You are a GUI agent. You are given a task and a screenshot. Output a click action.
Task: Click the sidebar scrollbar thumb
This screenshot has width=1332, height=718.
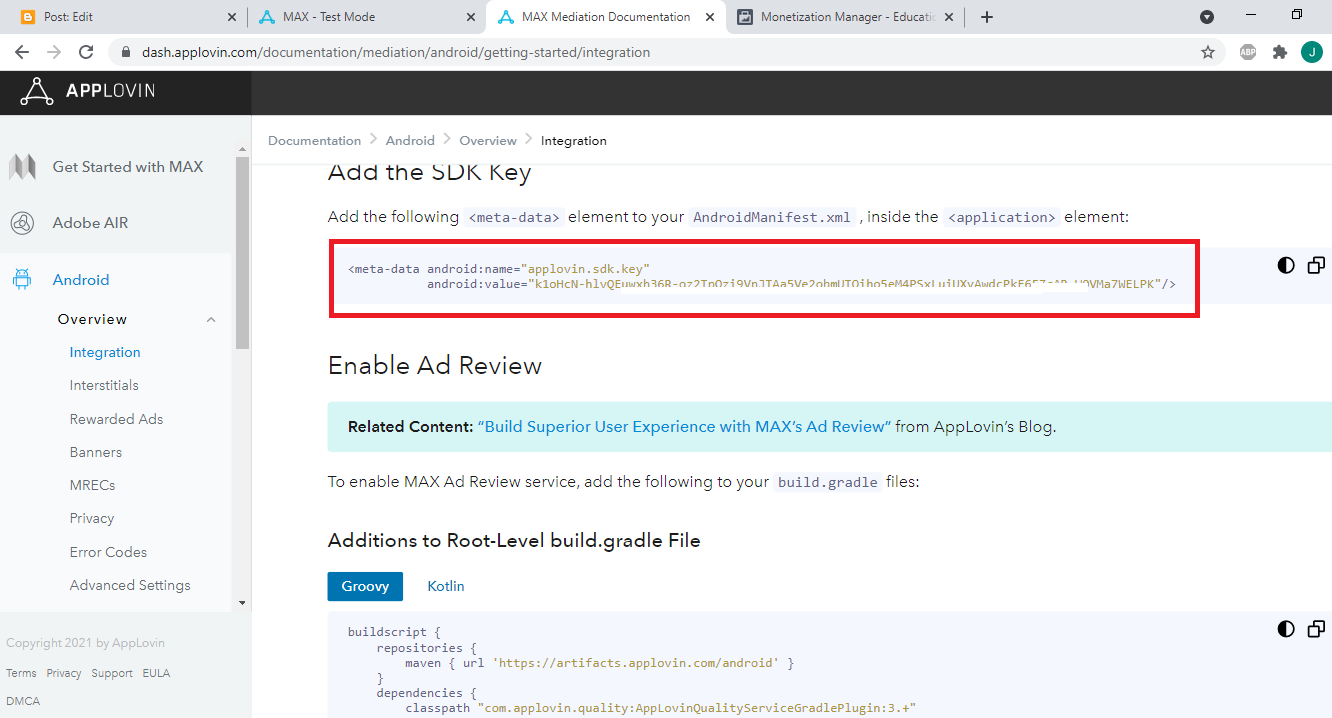(x=242, y=252)
